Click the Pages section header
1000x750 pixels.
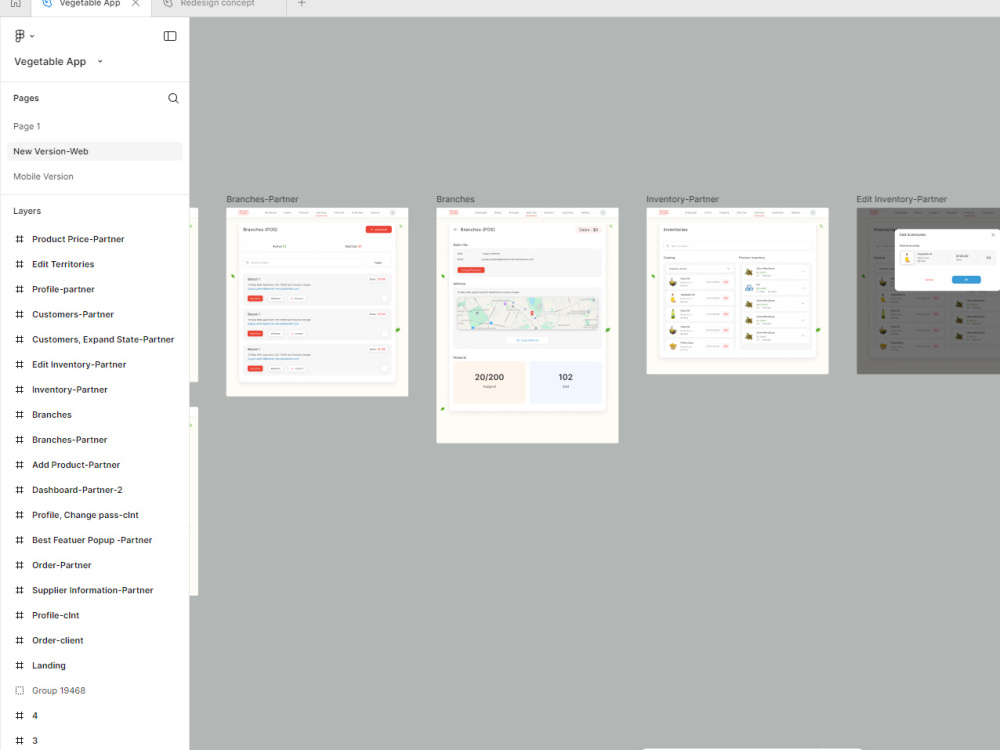[x=26, y=98]
